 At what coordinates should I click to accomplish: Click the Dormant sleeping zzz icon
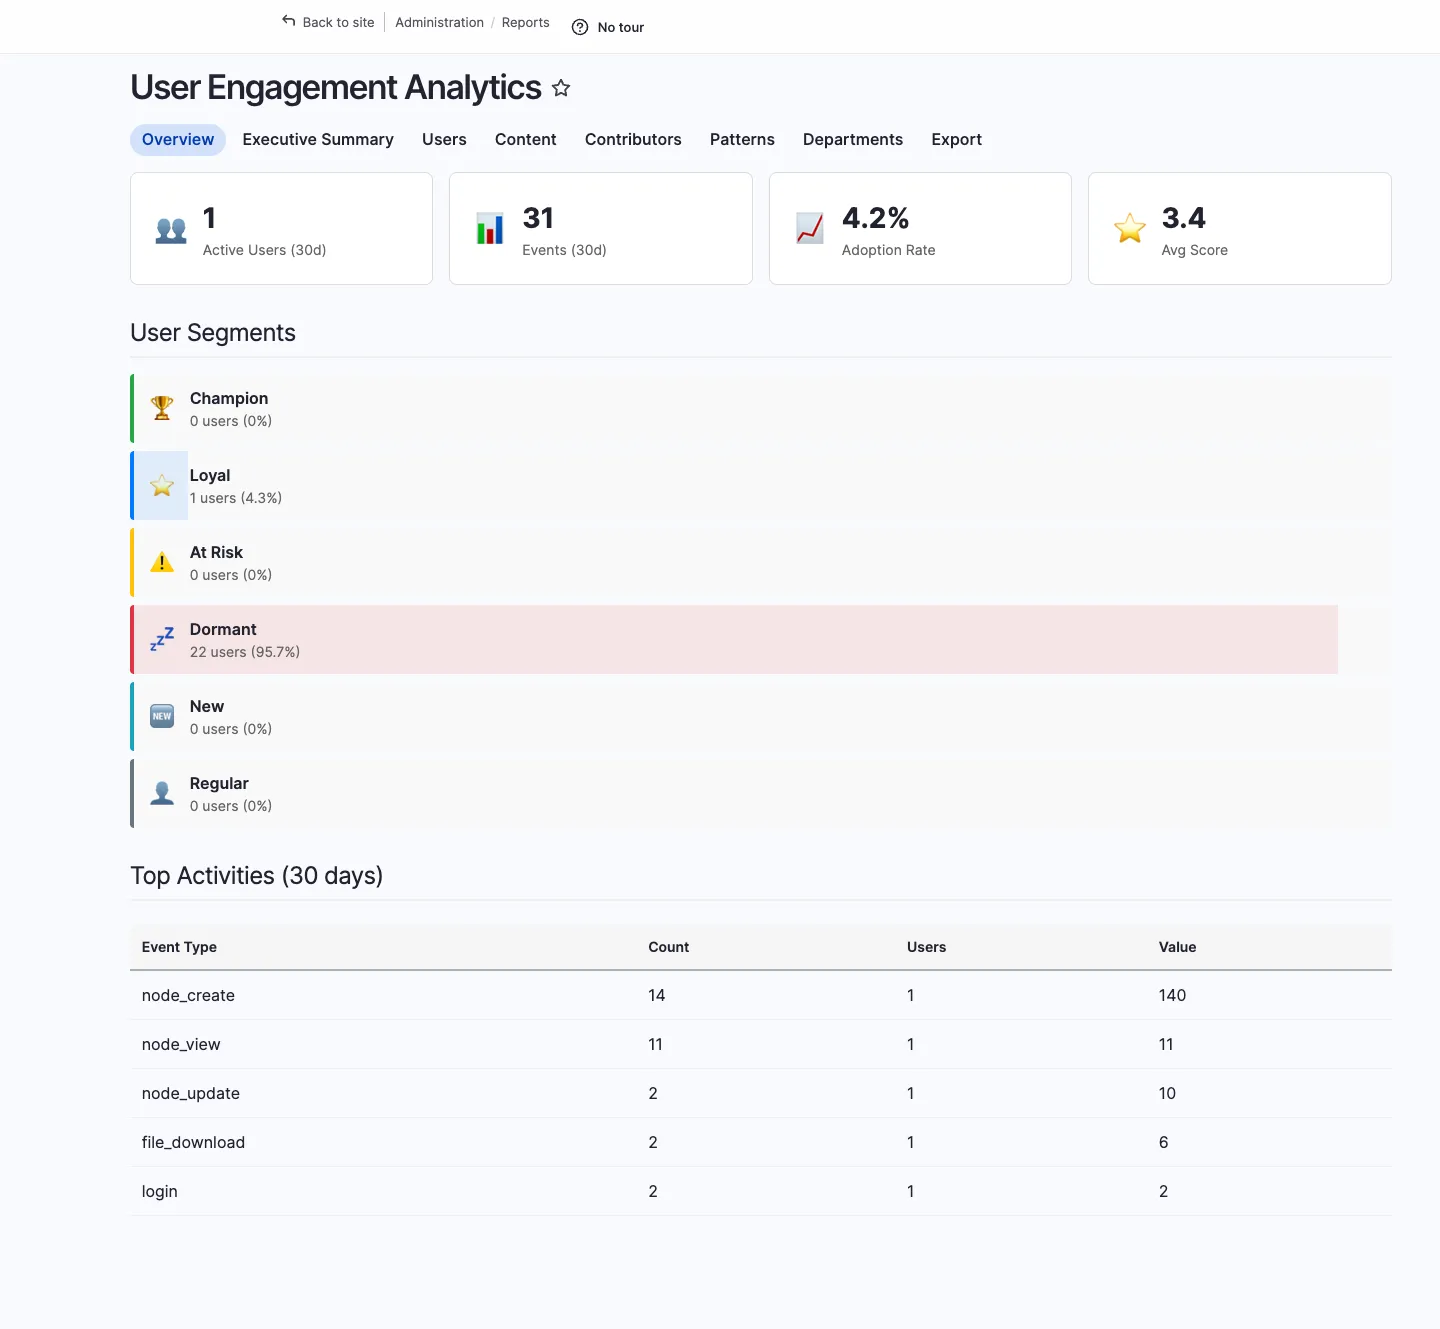coord(162,639)
